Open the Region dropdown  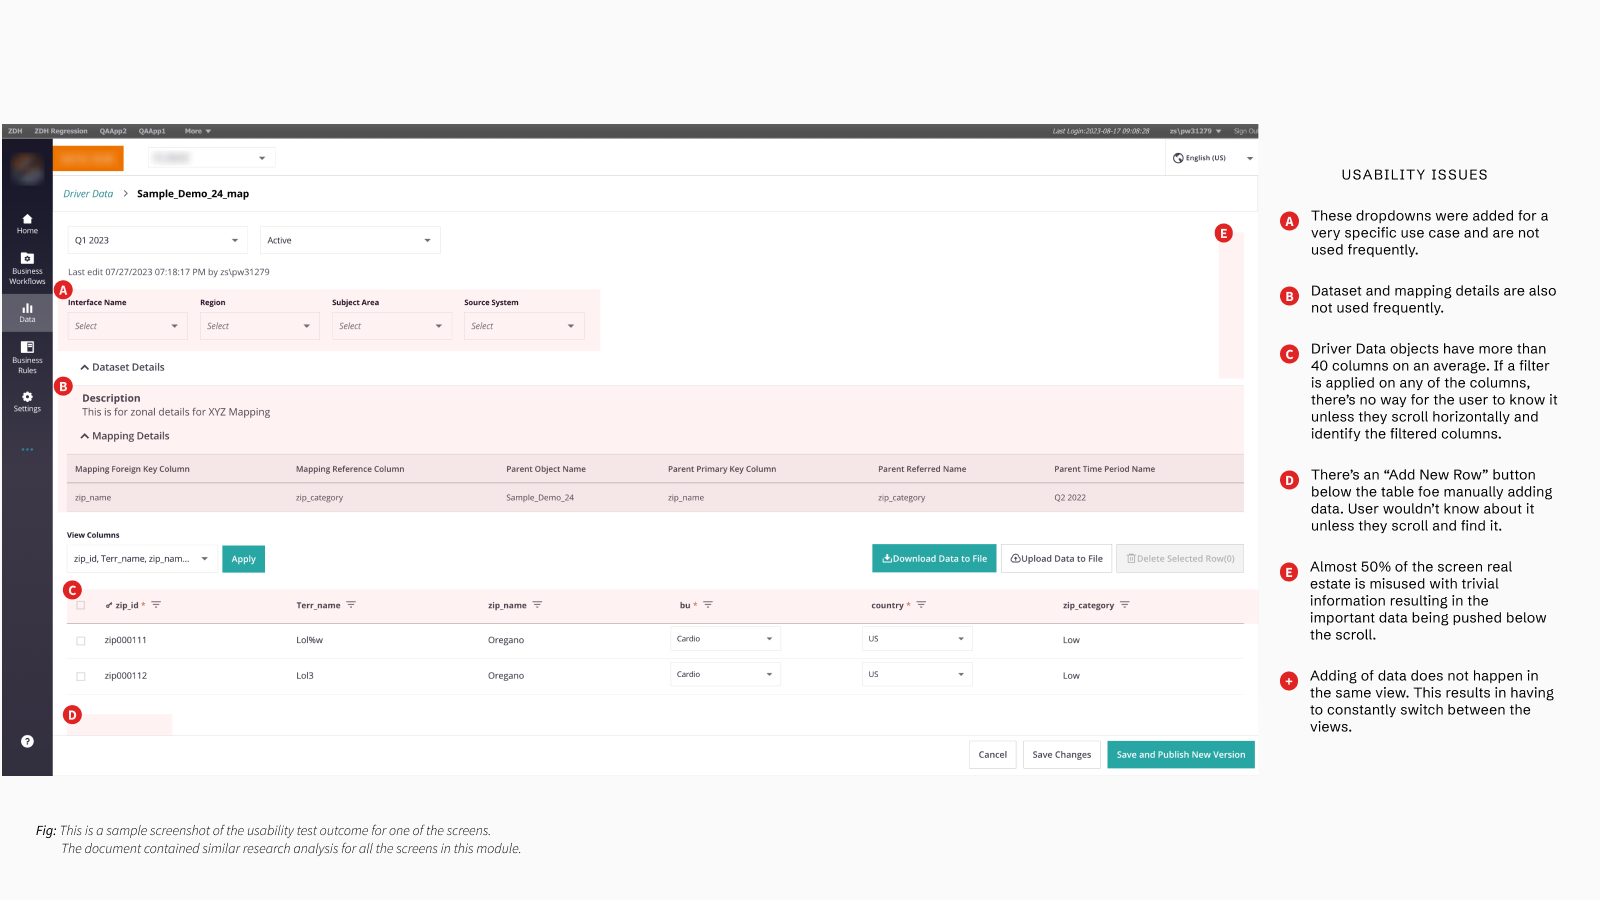tap(259, 326)
